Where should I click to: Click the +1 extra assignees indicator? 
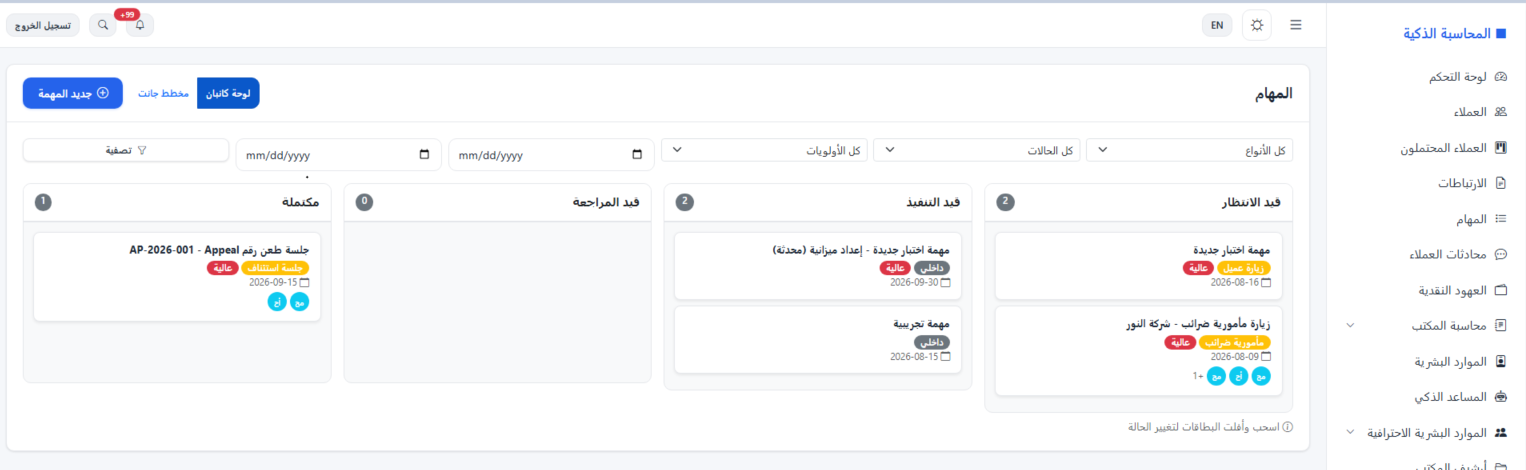[x=1198, y=376]
